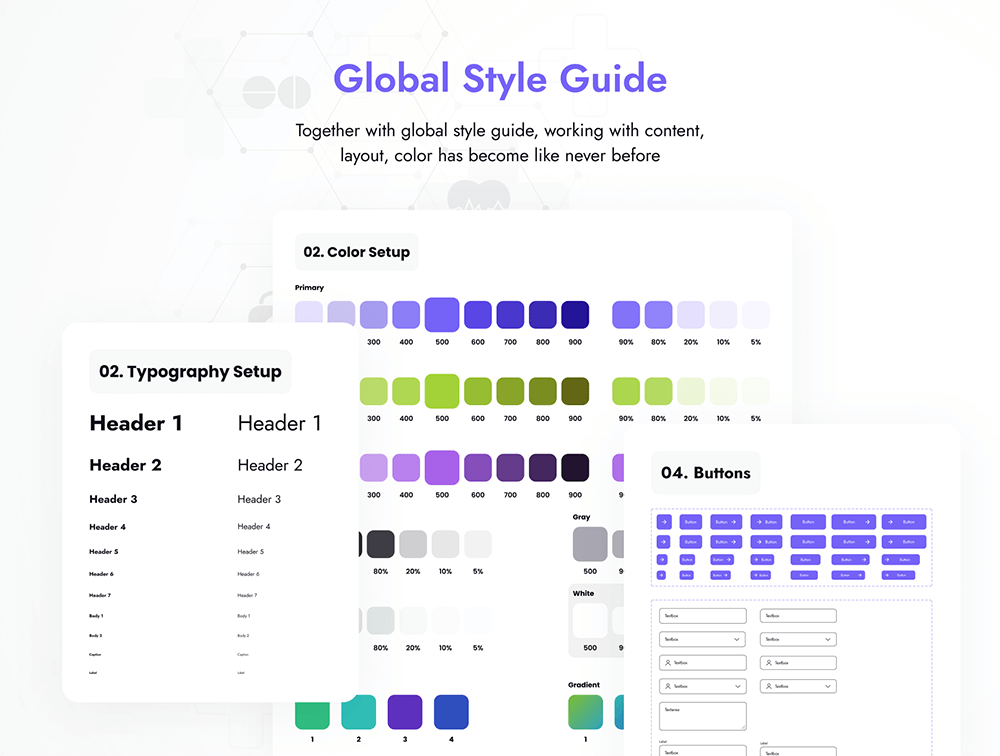
Task: Expand the left Textbox dropdown without user icon
Action: click(x=737, y=639)
